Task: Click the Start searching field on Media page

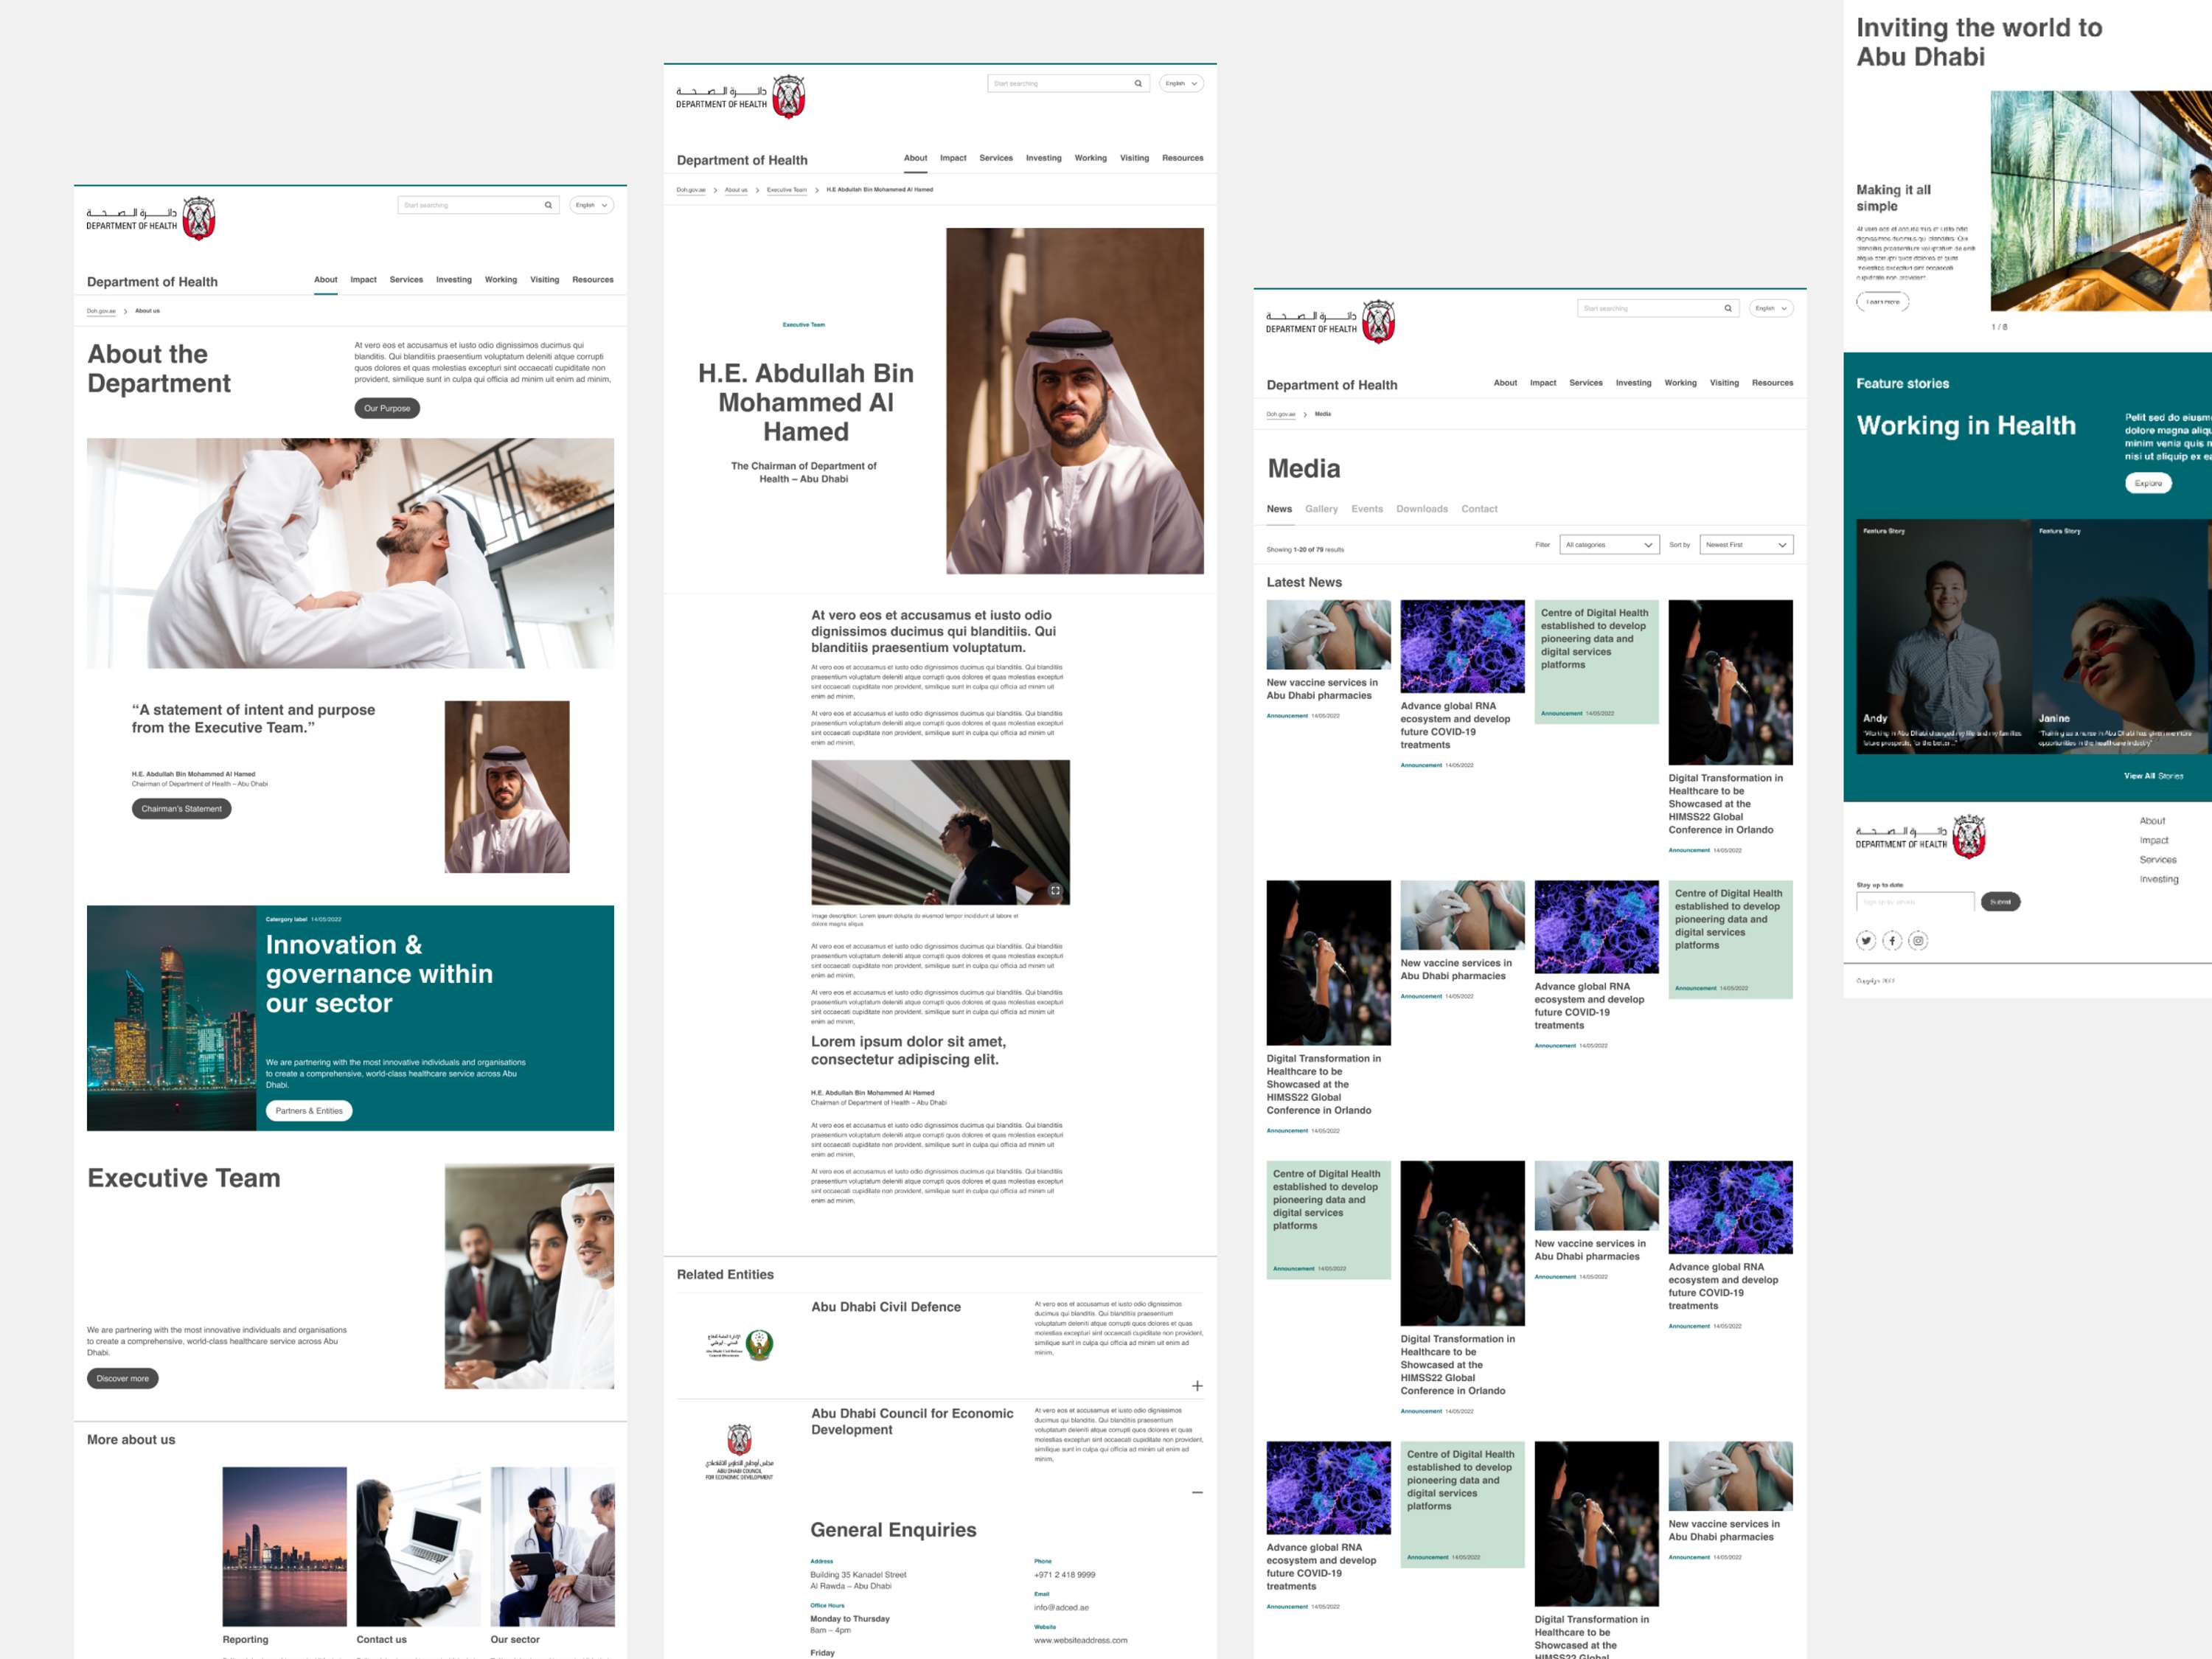Action: click(1658, 308)
